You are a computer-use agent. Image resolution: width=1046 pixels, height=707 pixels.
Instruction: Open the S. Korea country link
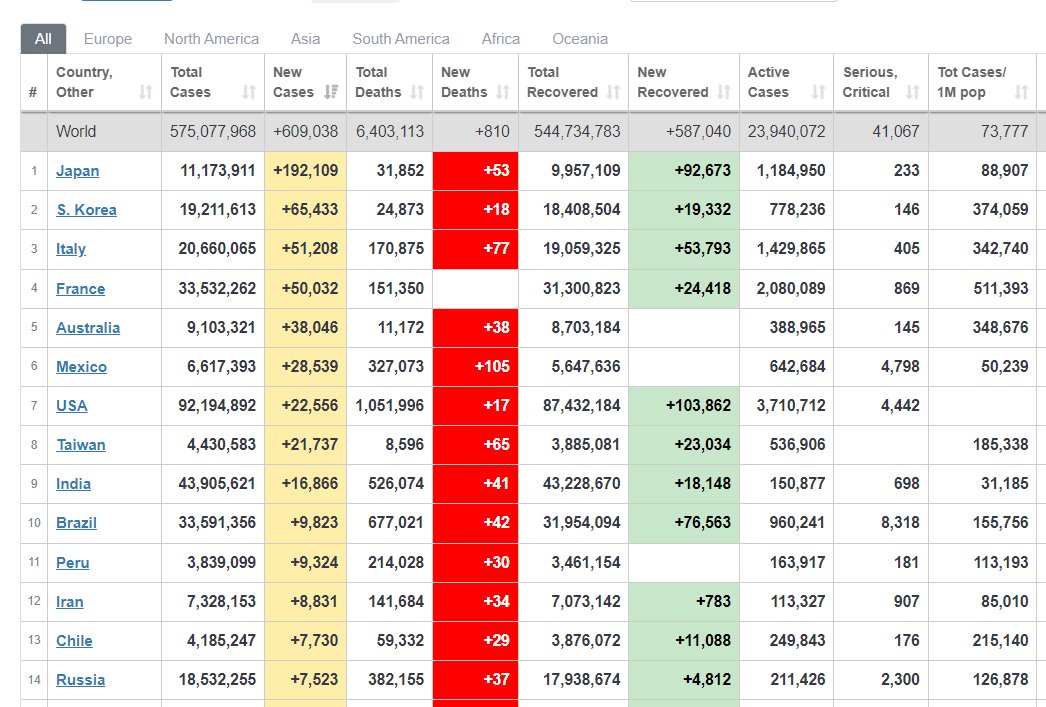(86, 209)
